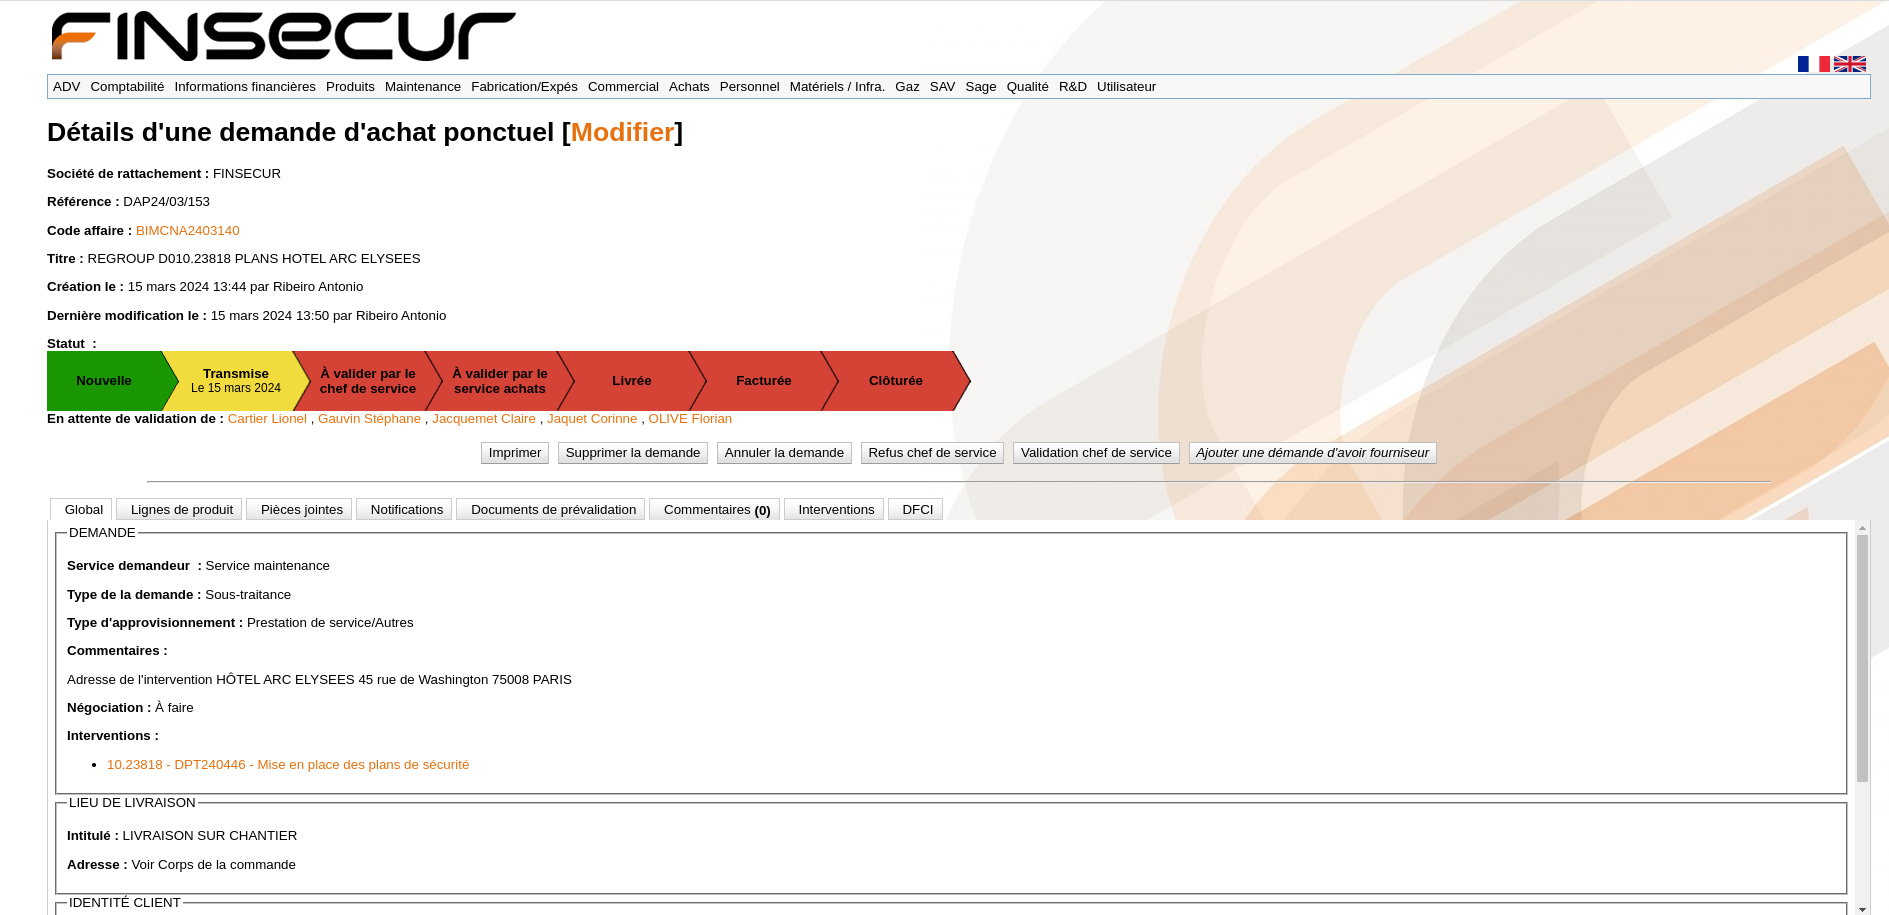The image size is (1889, 915).
Task: Click the 'Livrée' stage in the workflow
Action: (632, 381)
